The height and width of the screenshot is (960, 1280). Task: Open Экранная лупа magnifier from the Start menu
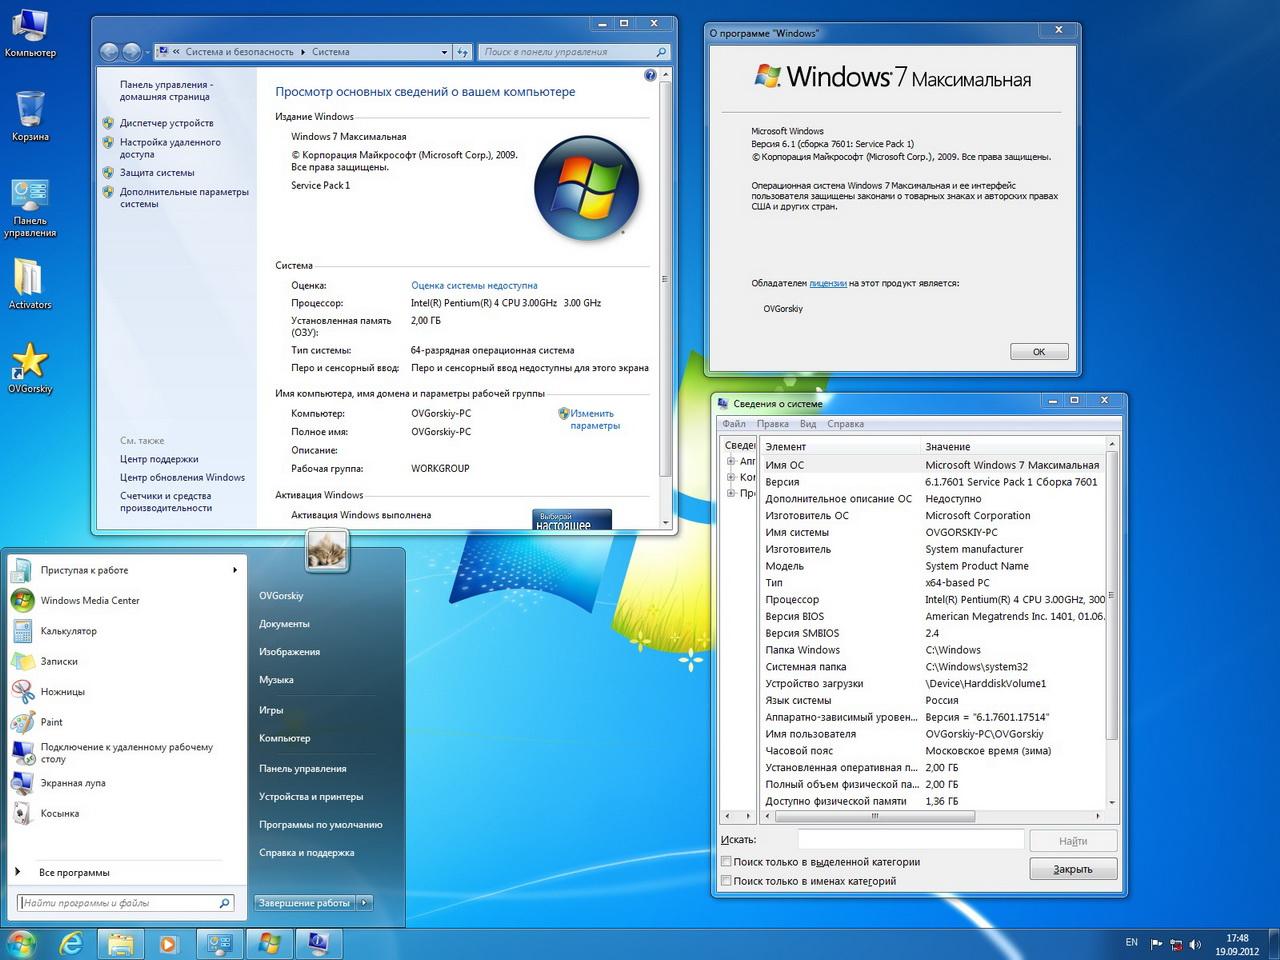(75, 783)
